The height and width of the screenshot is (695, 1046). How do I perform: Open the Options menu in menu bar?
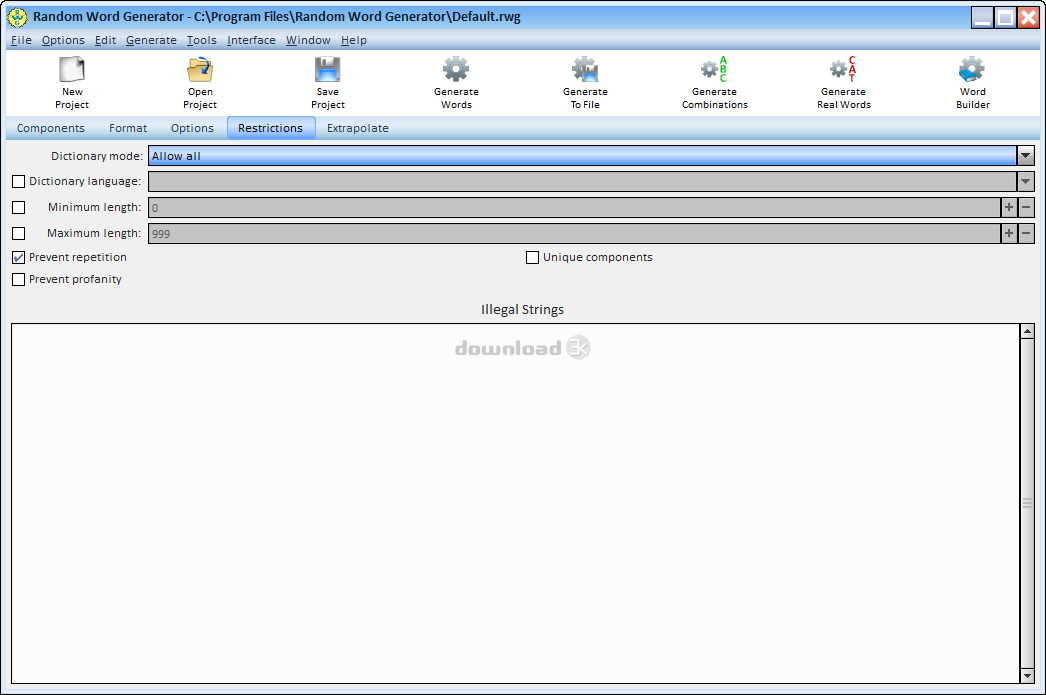pyautogui.click(x=63, y=40)
